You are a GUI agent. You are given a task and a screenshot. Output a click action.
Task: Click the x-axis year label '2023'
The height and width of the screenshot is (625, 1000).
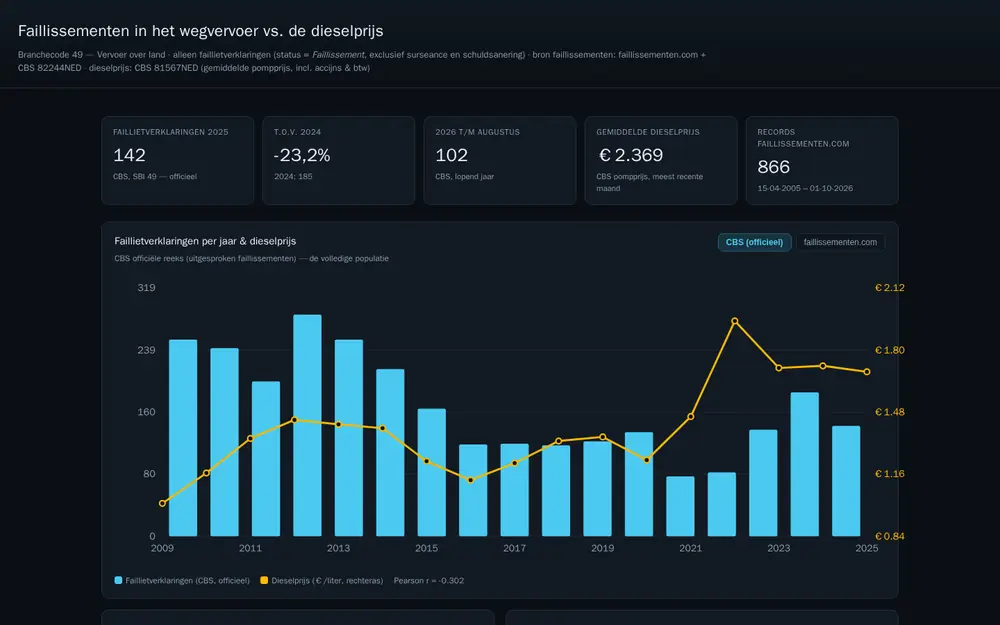pos(779,548)
